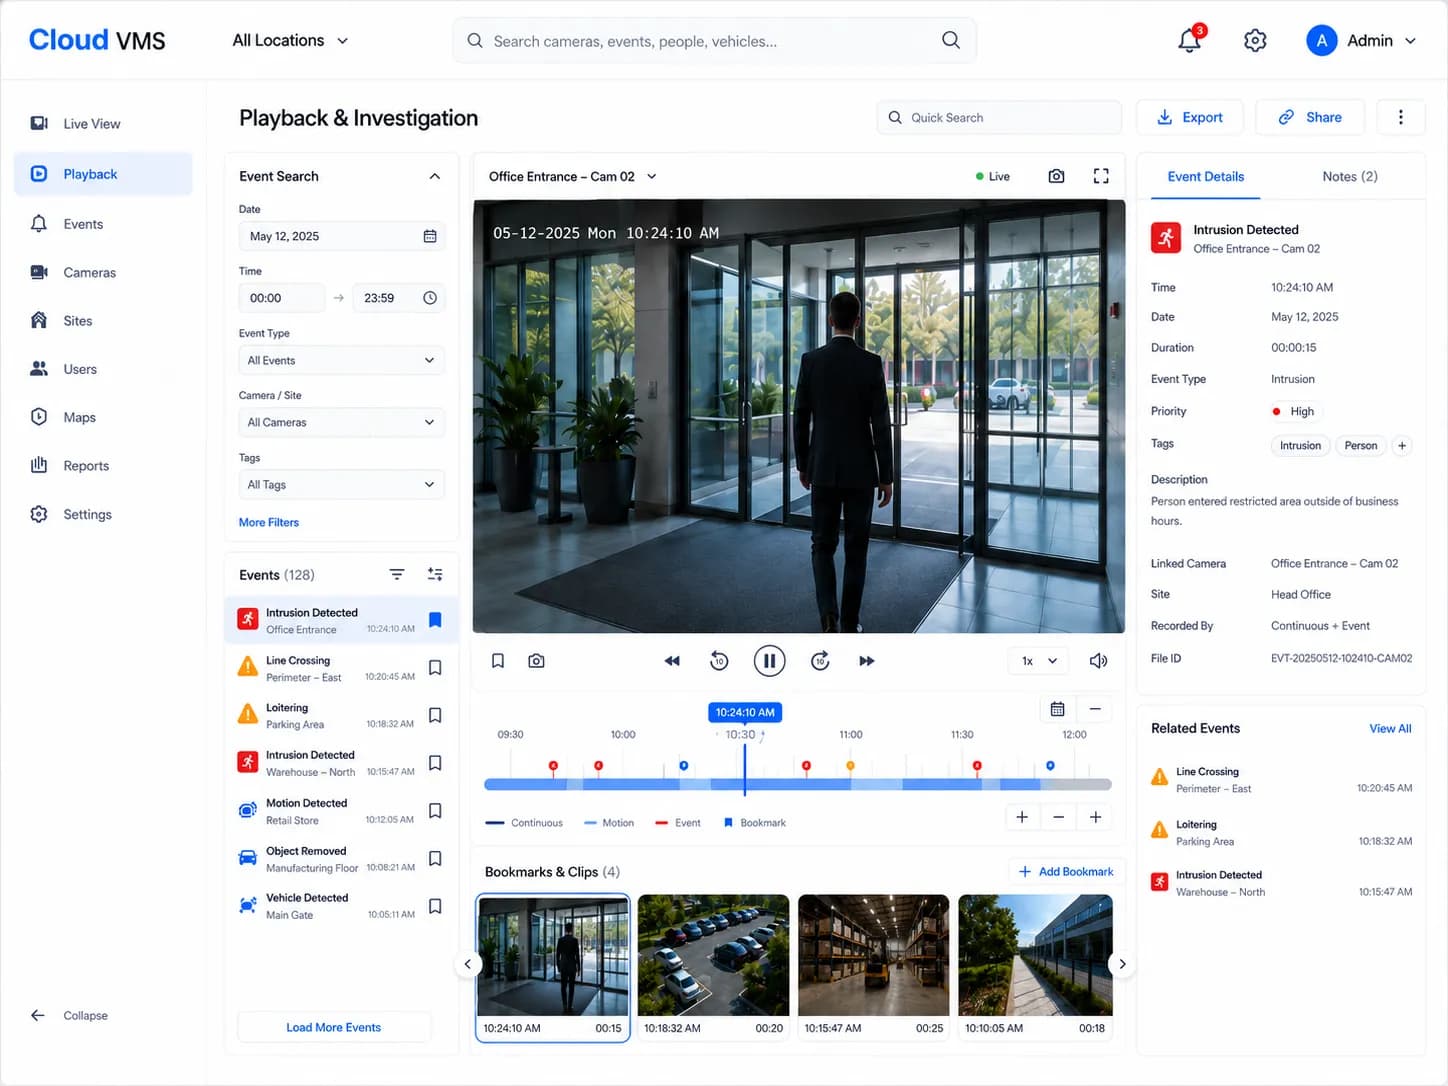Remove the bookmark from the Intrusion Detected Office Entrance event
The image size is (1448, 1086).
pyautogui.click(x=435, y=620)
